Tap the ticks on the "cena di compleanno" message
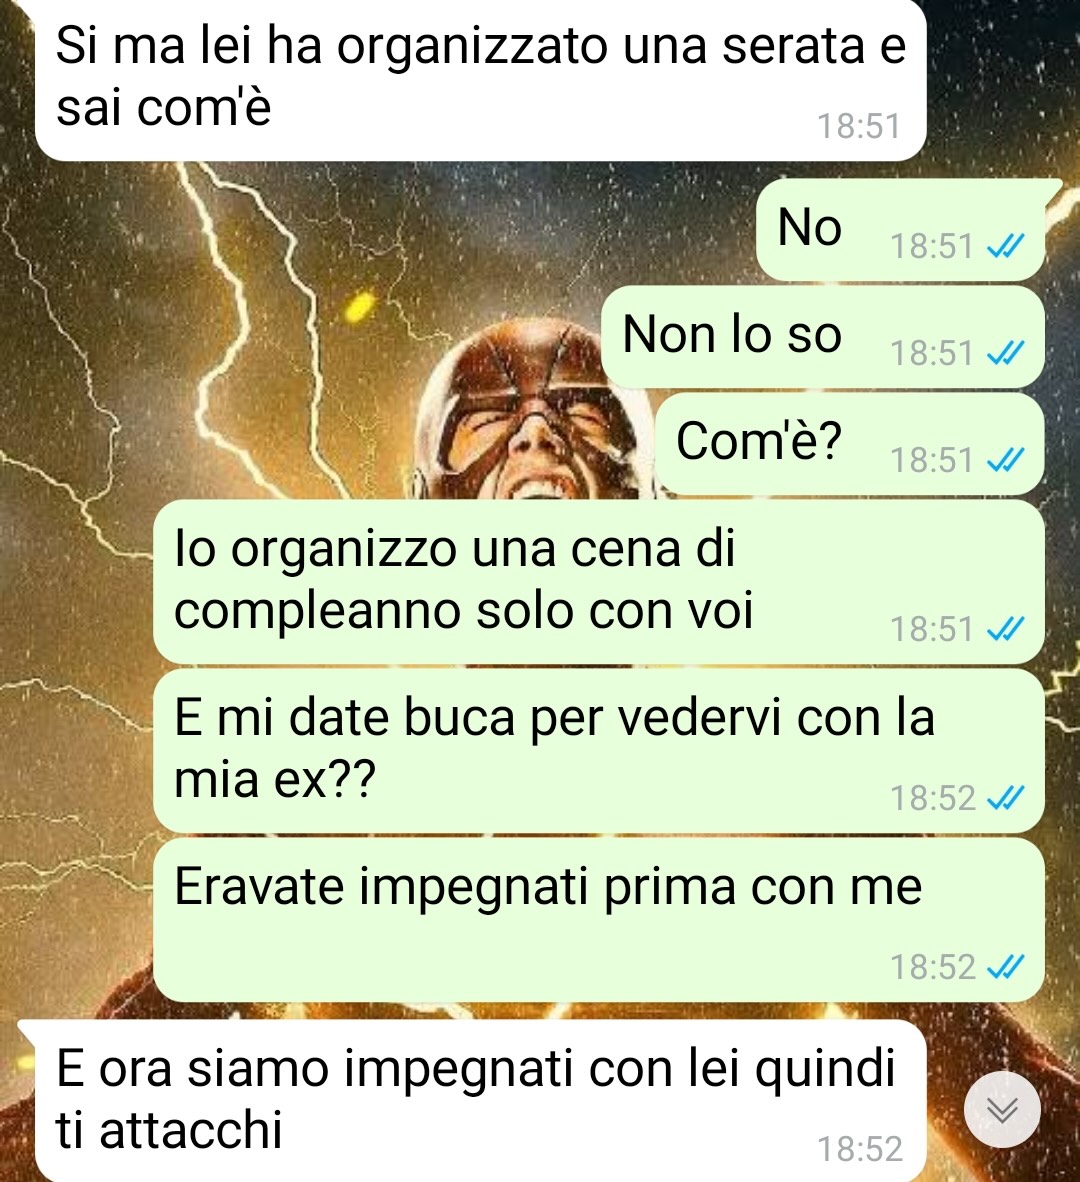Screen dimensions: 1080x1182 point(1006,629)
